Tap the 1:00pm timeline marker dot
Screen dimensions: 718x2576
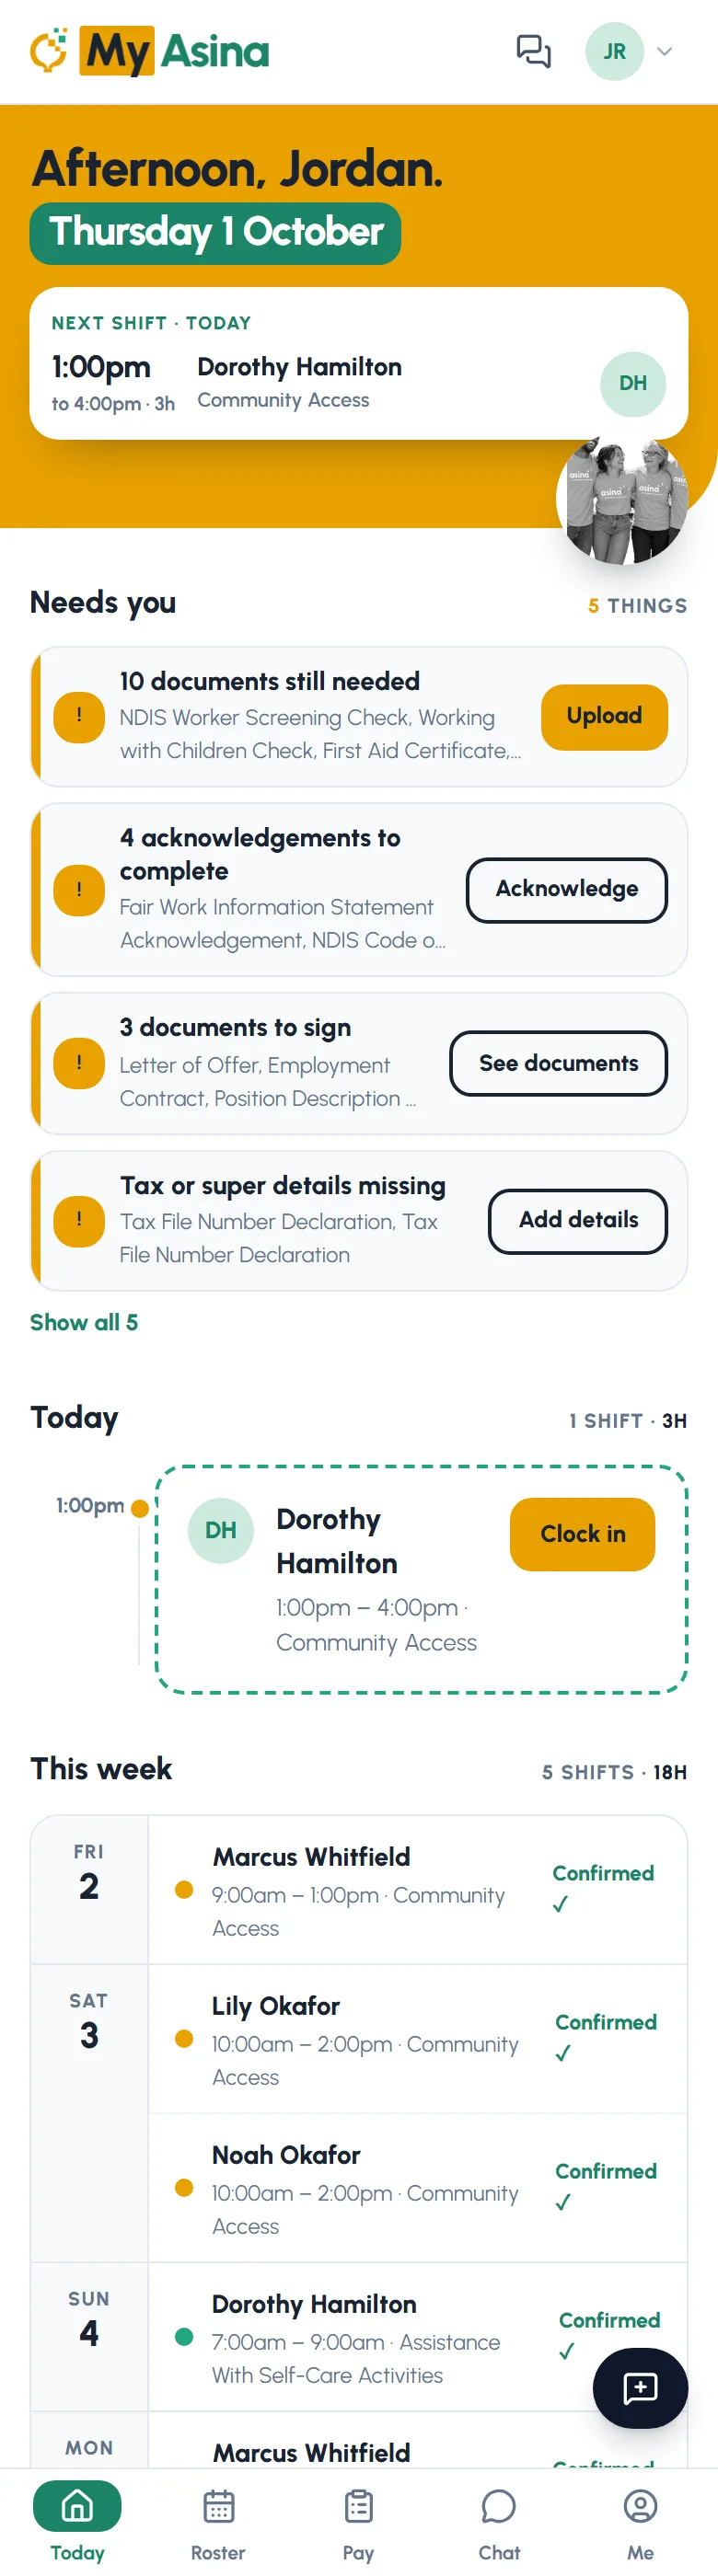(140, 1508)
